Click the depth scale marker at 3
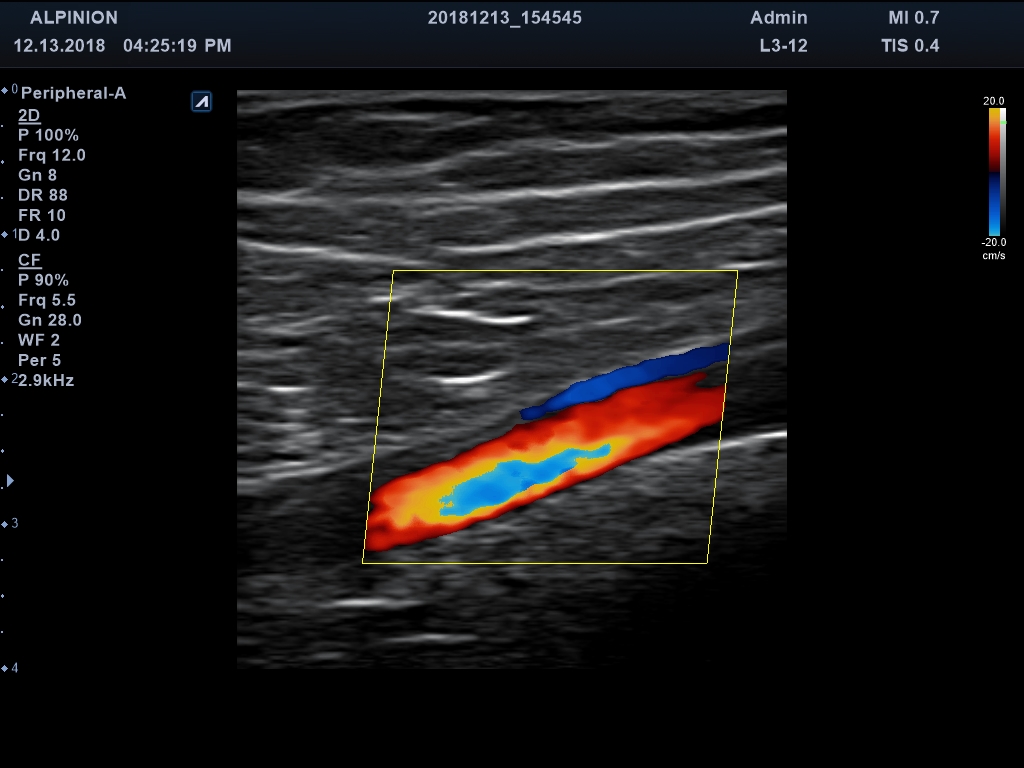This screenshot has width=1024, height=768. [x=10, y=524]
